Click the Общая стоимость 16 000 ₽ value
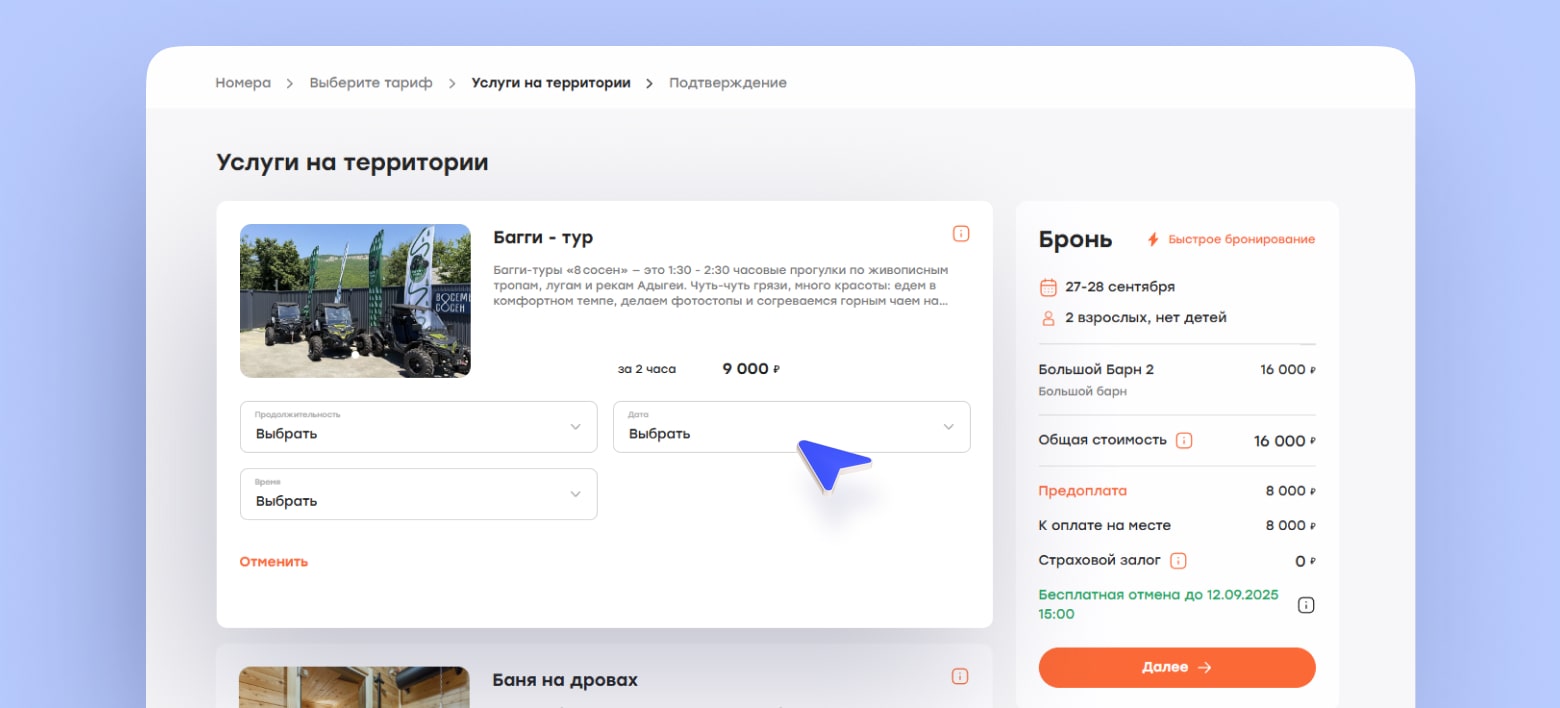Image resolution: width=1560 pixels, height=708 pixels. click(x=1285, y=441)
